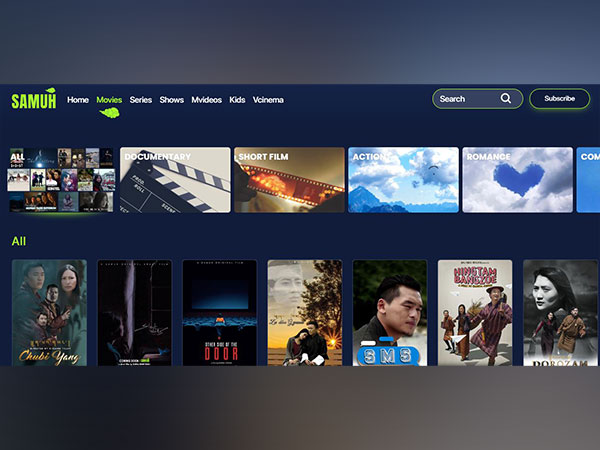Open the dark Coming Soon movie poster
The width and height of the screenshot is (600, 450).
[x=135, y=313]
